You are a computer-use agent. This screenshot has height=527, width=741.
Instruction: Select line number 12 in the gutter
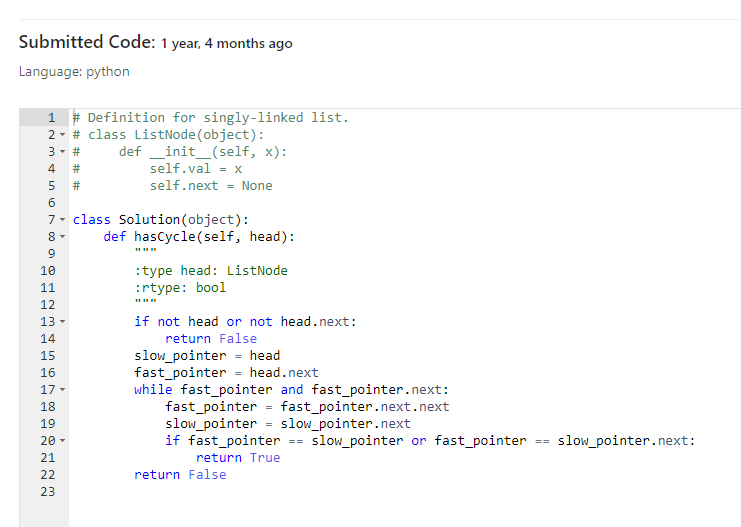coord(48,305)
